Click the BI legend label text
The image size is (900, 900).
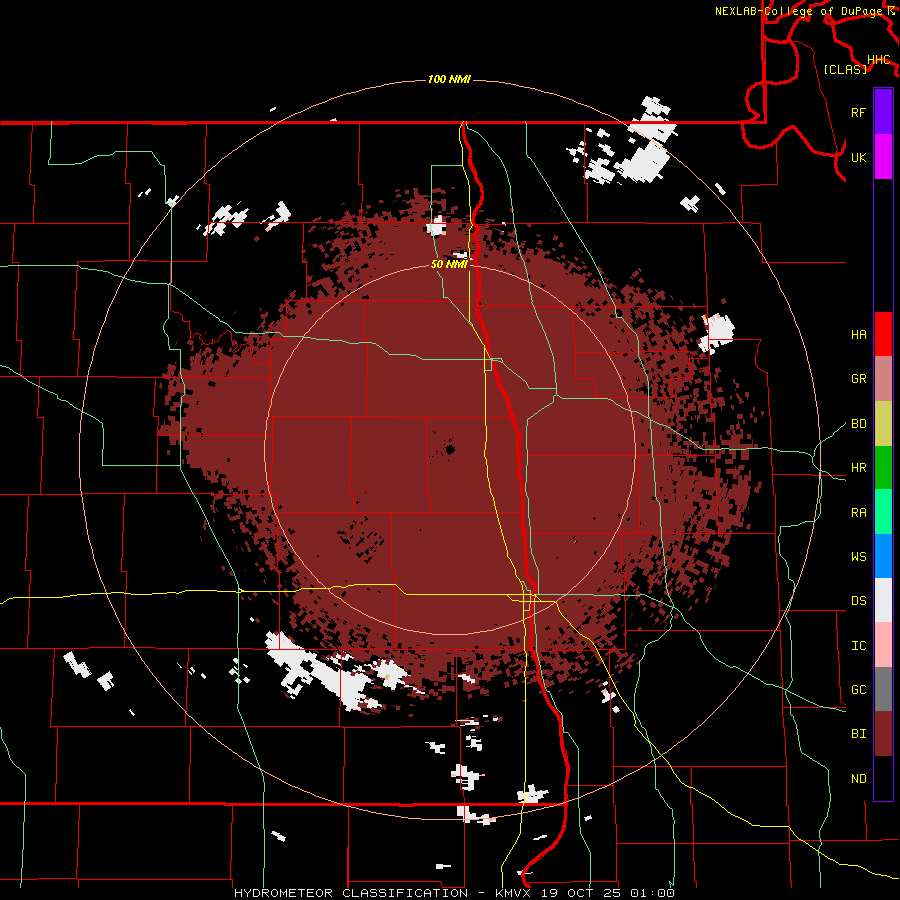(858, 734)
